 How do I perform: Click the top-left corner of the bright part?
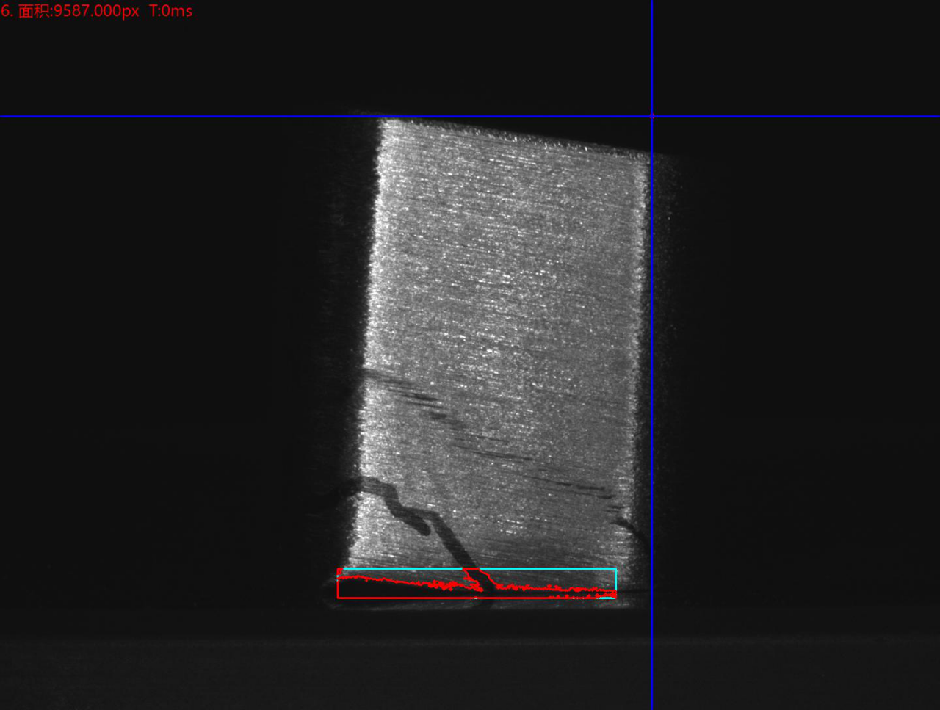(380, 122)
